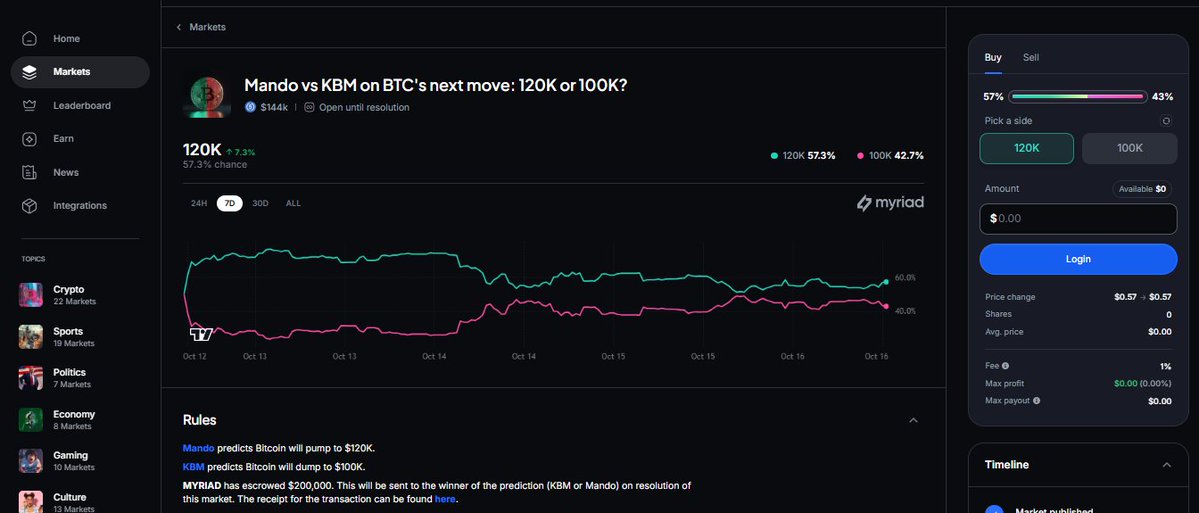
Task: Click the Login button
Action: click(x=1078, y=259)
